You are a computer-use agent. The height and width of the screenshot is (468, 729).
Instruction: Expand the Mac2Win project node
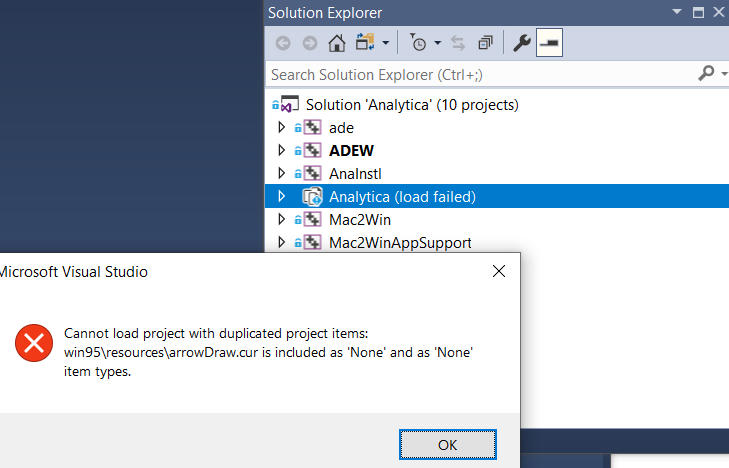[281, 219]
